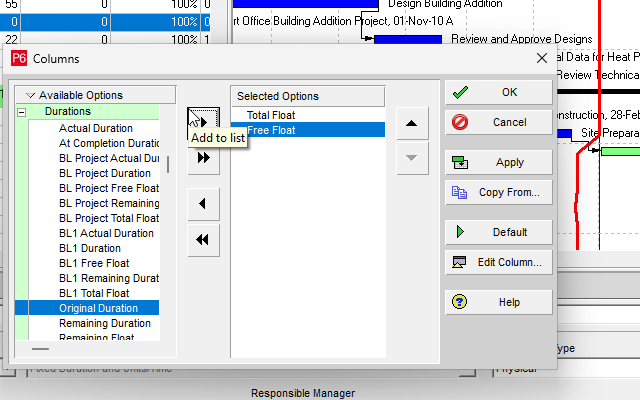Select BL1 Total Float option

[x=96, y=293]
